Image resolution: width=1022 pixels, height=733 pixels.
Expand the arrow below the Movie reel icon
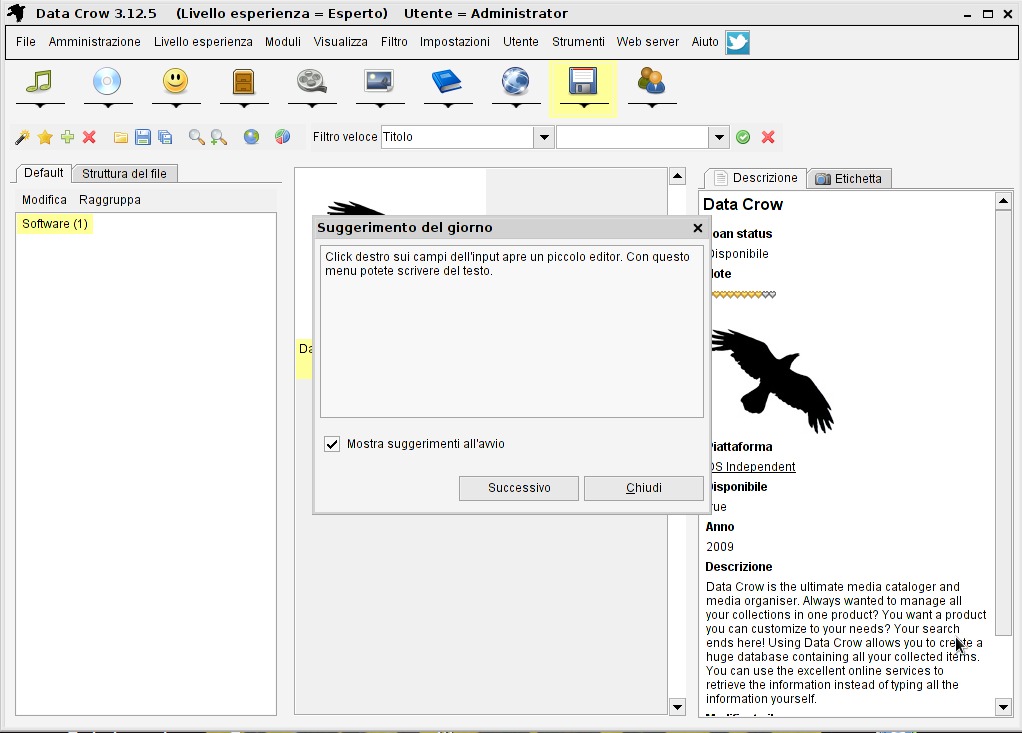click(312, 105)
